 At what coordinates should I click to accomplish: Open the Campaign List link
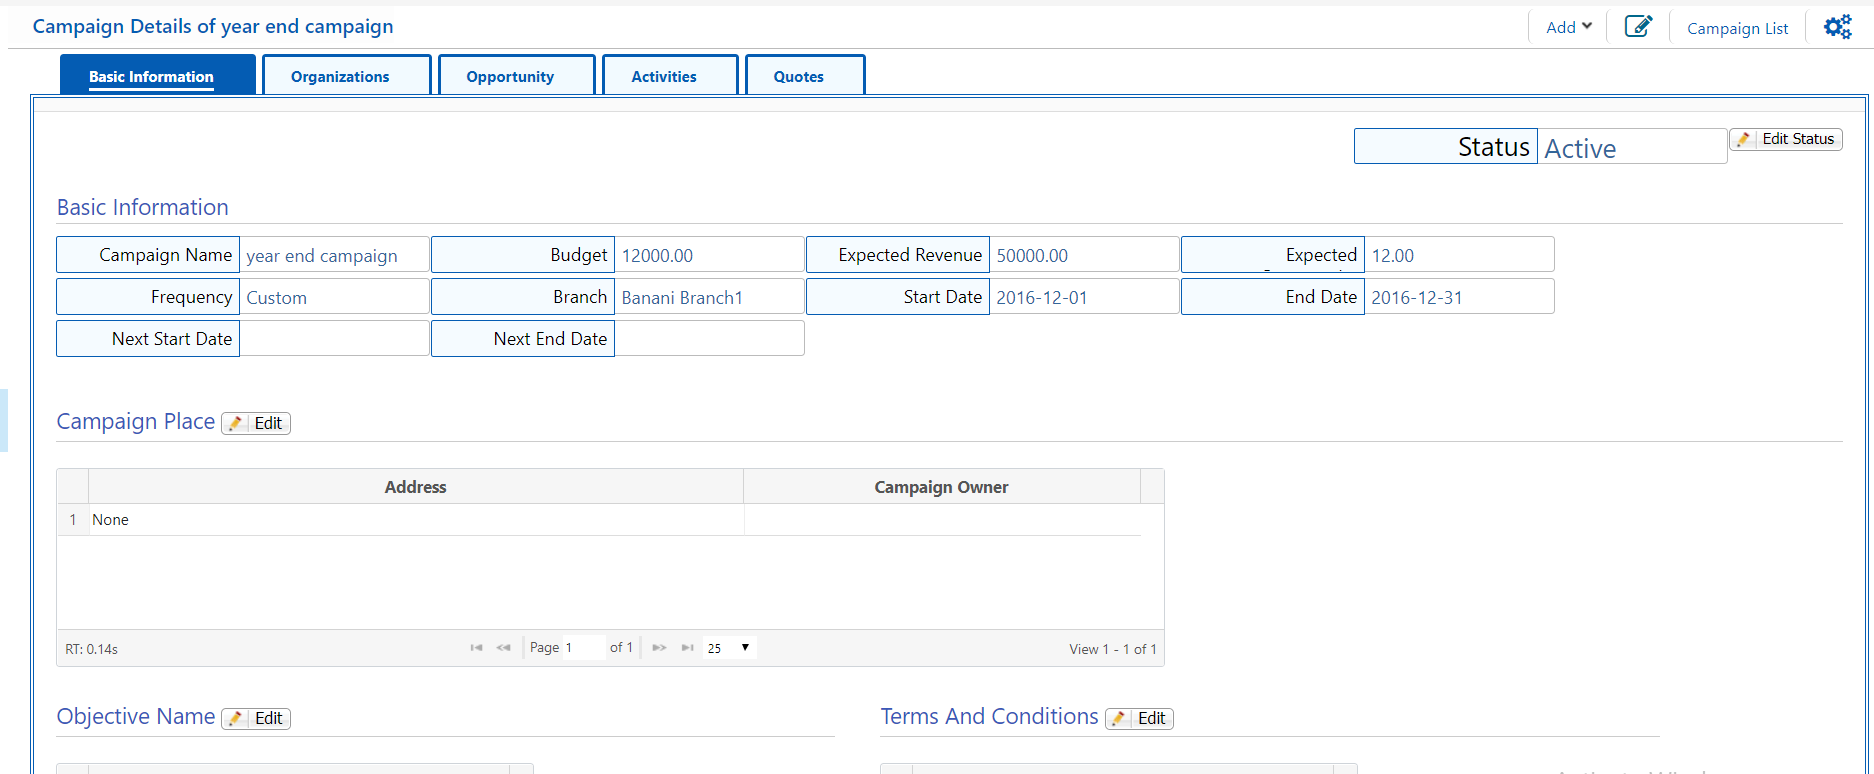tap(1737, 28)
